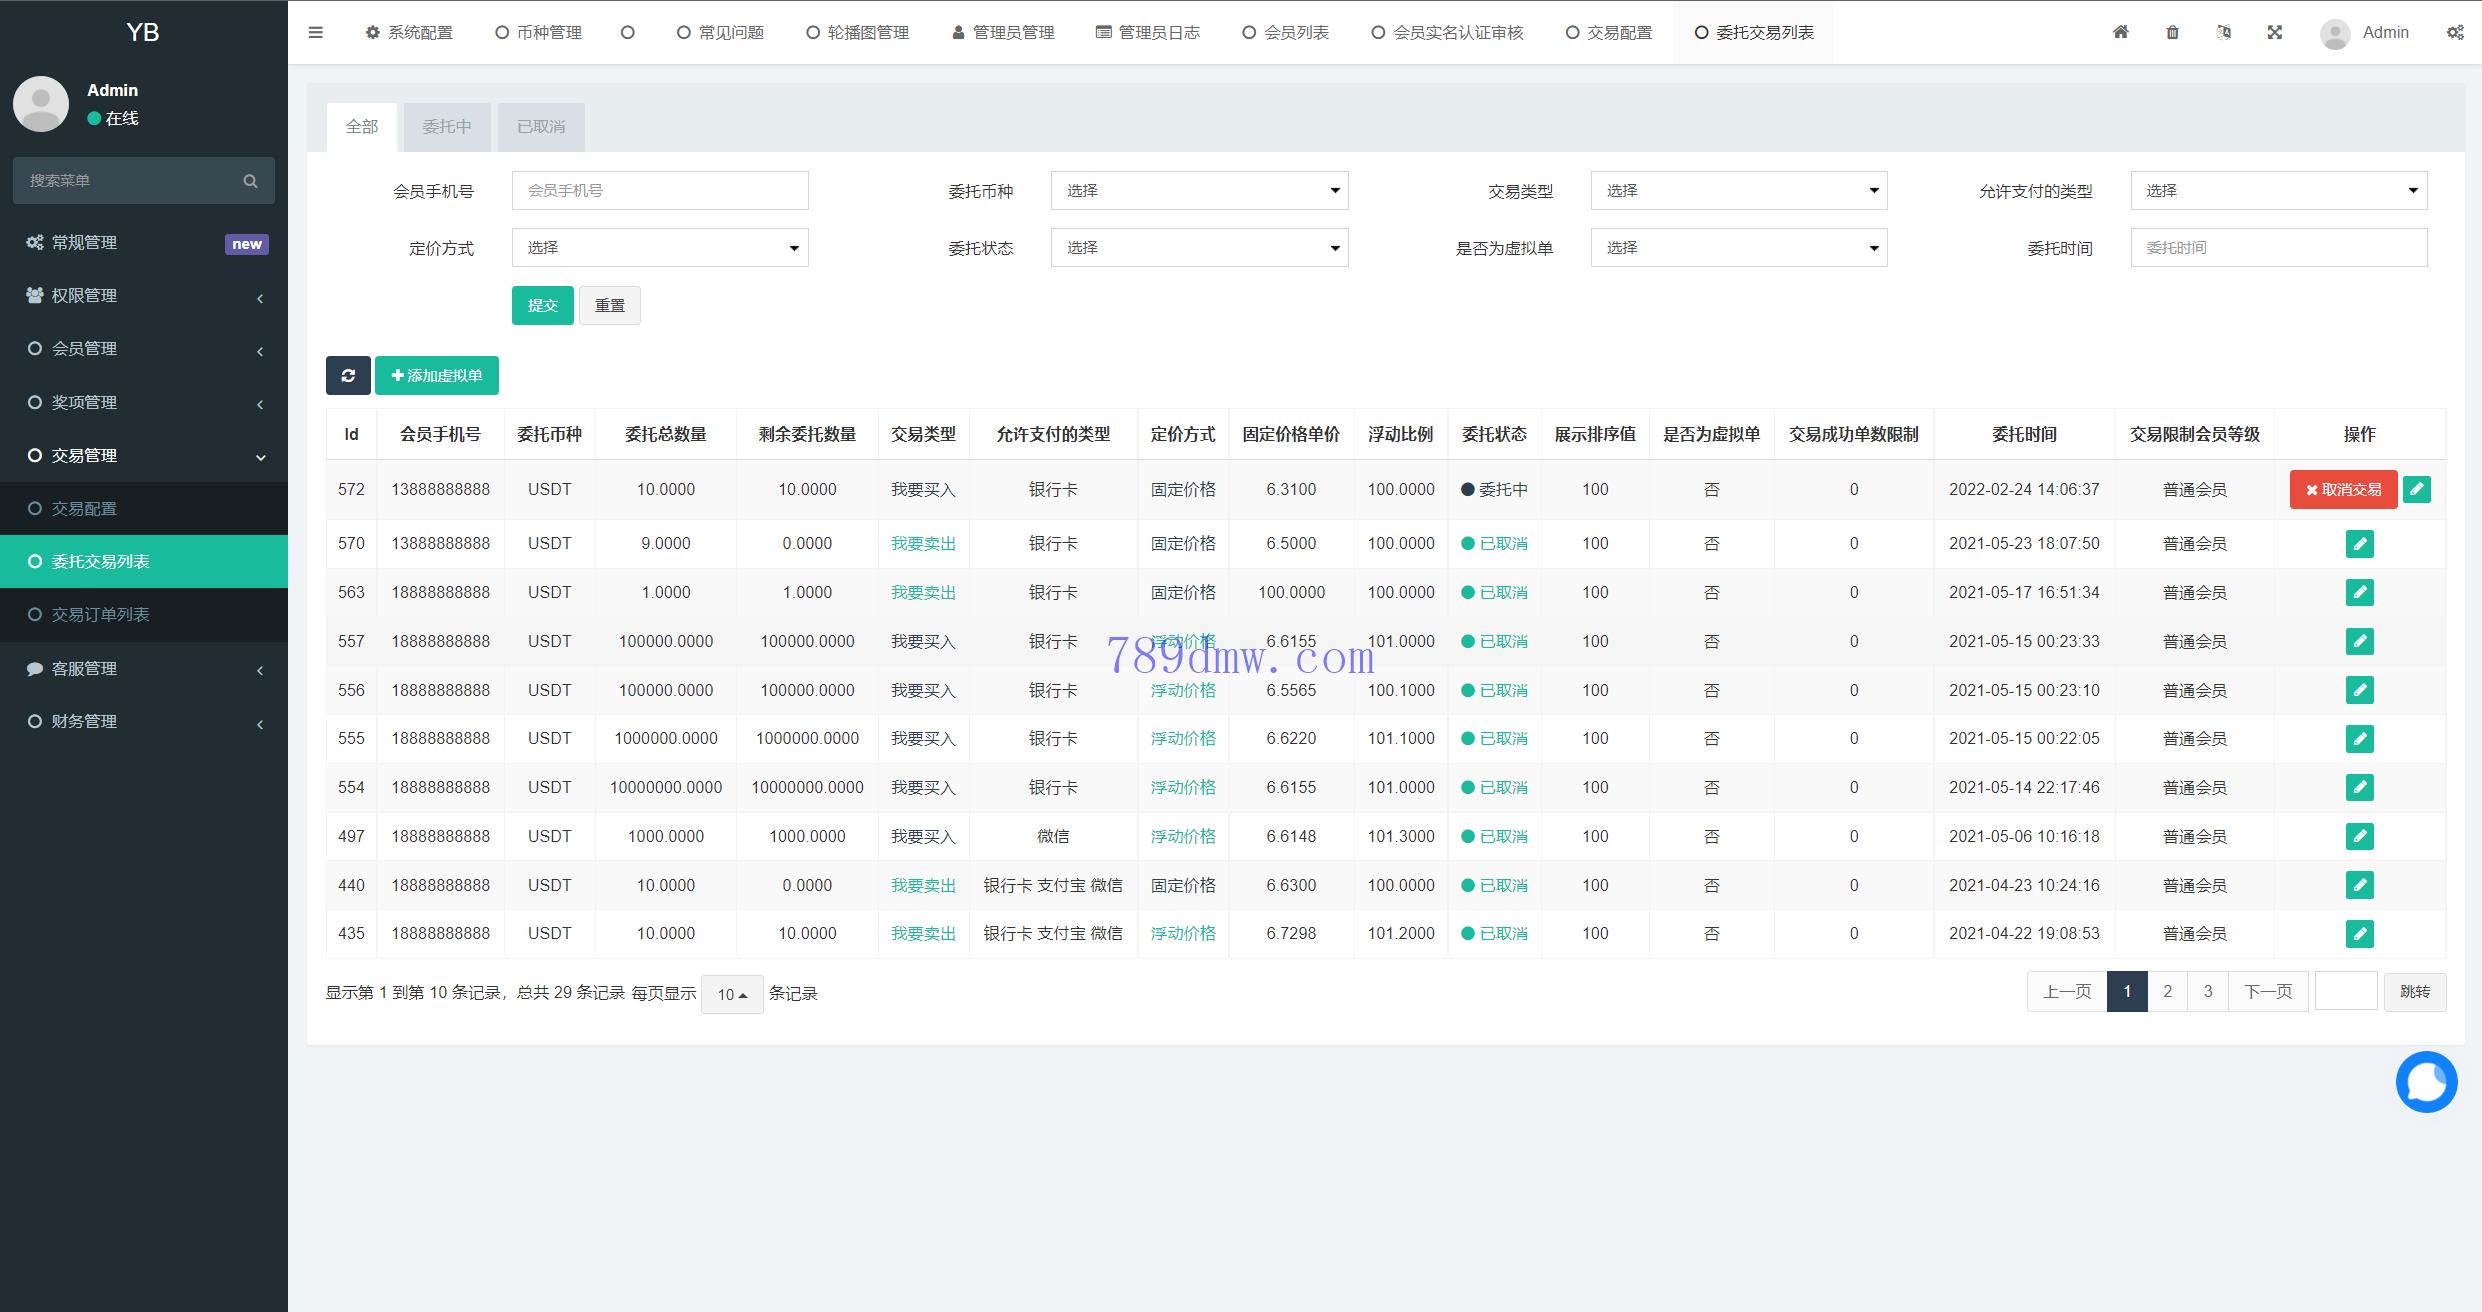
Task: Click the refresh table icon button
Action: point(348,375)
